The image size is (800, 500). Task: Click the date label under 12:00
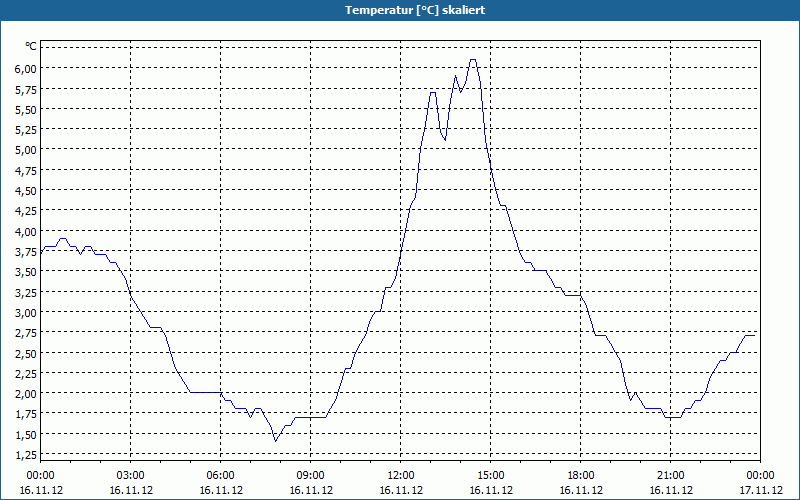pos(401,490)
